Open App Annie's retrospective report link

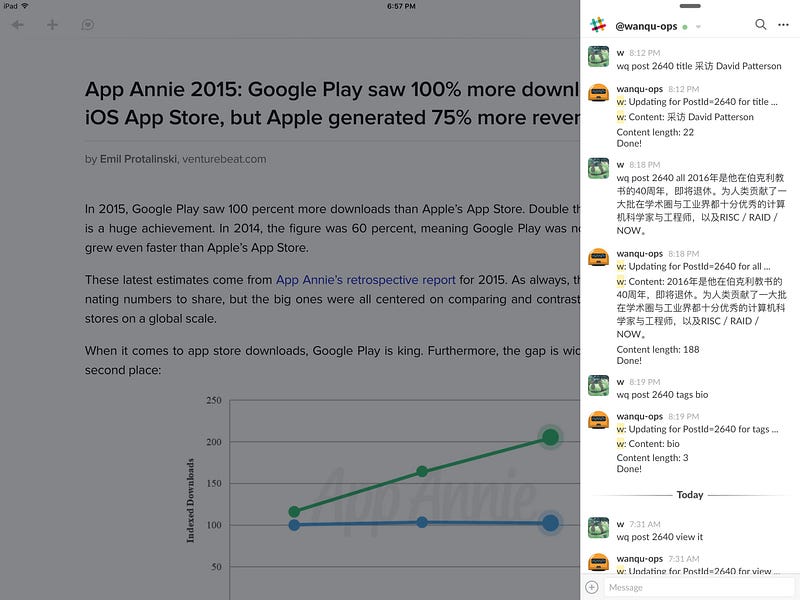366,280
